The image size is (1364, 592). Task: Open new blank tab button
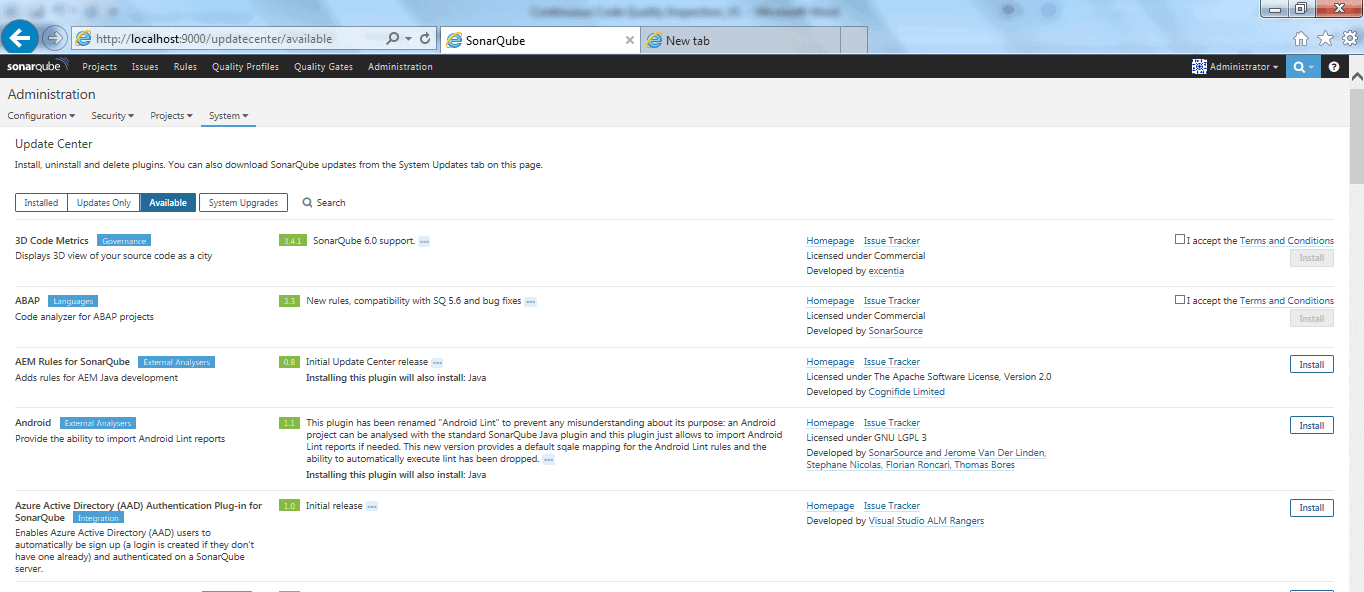point(853,41)
